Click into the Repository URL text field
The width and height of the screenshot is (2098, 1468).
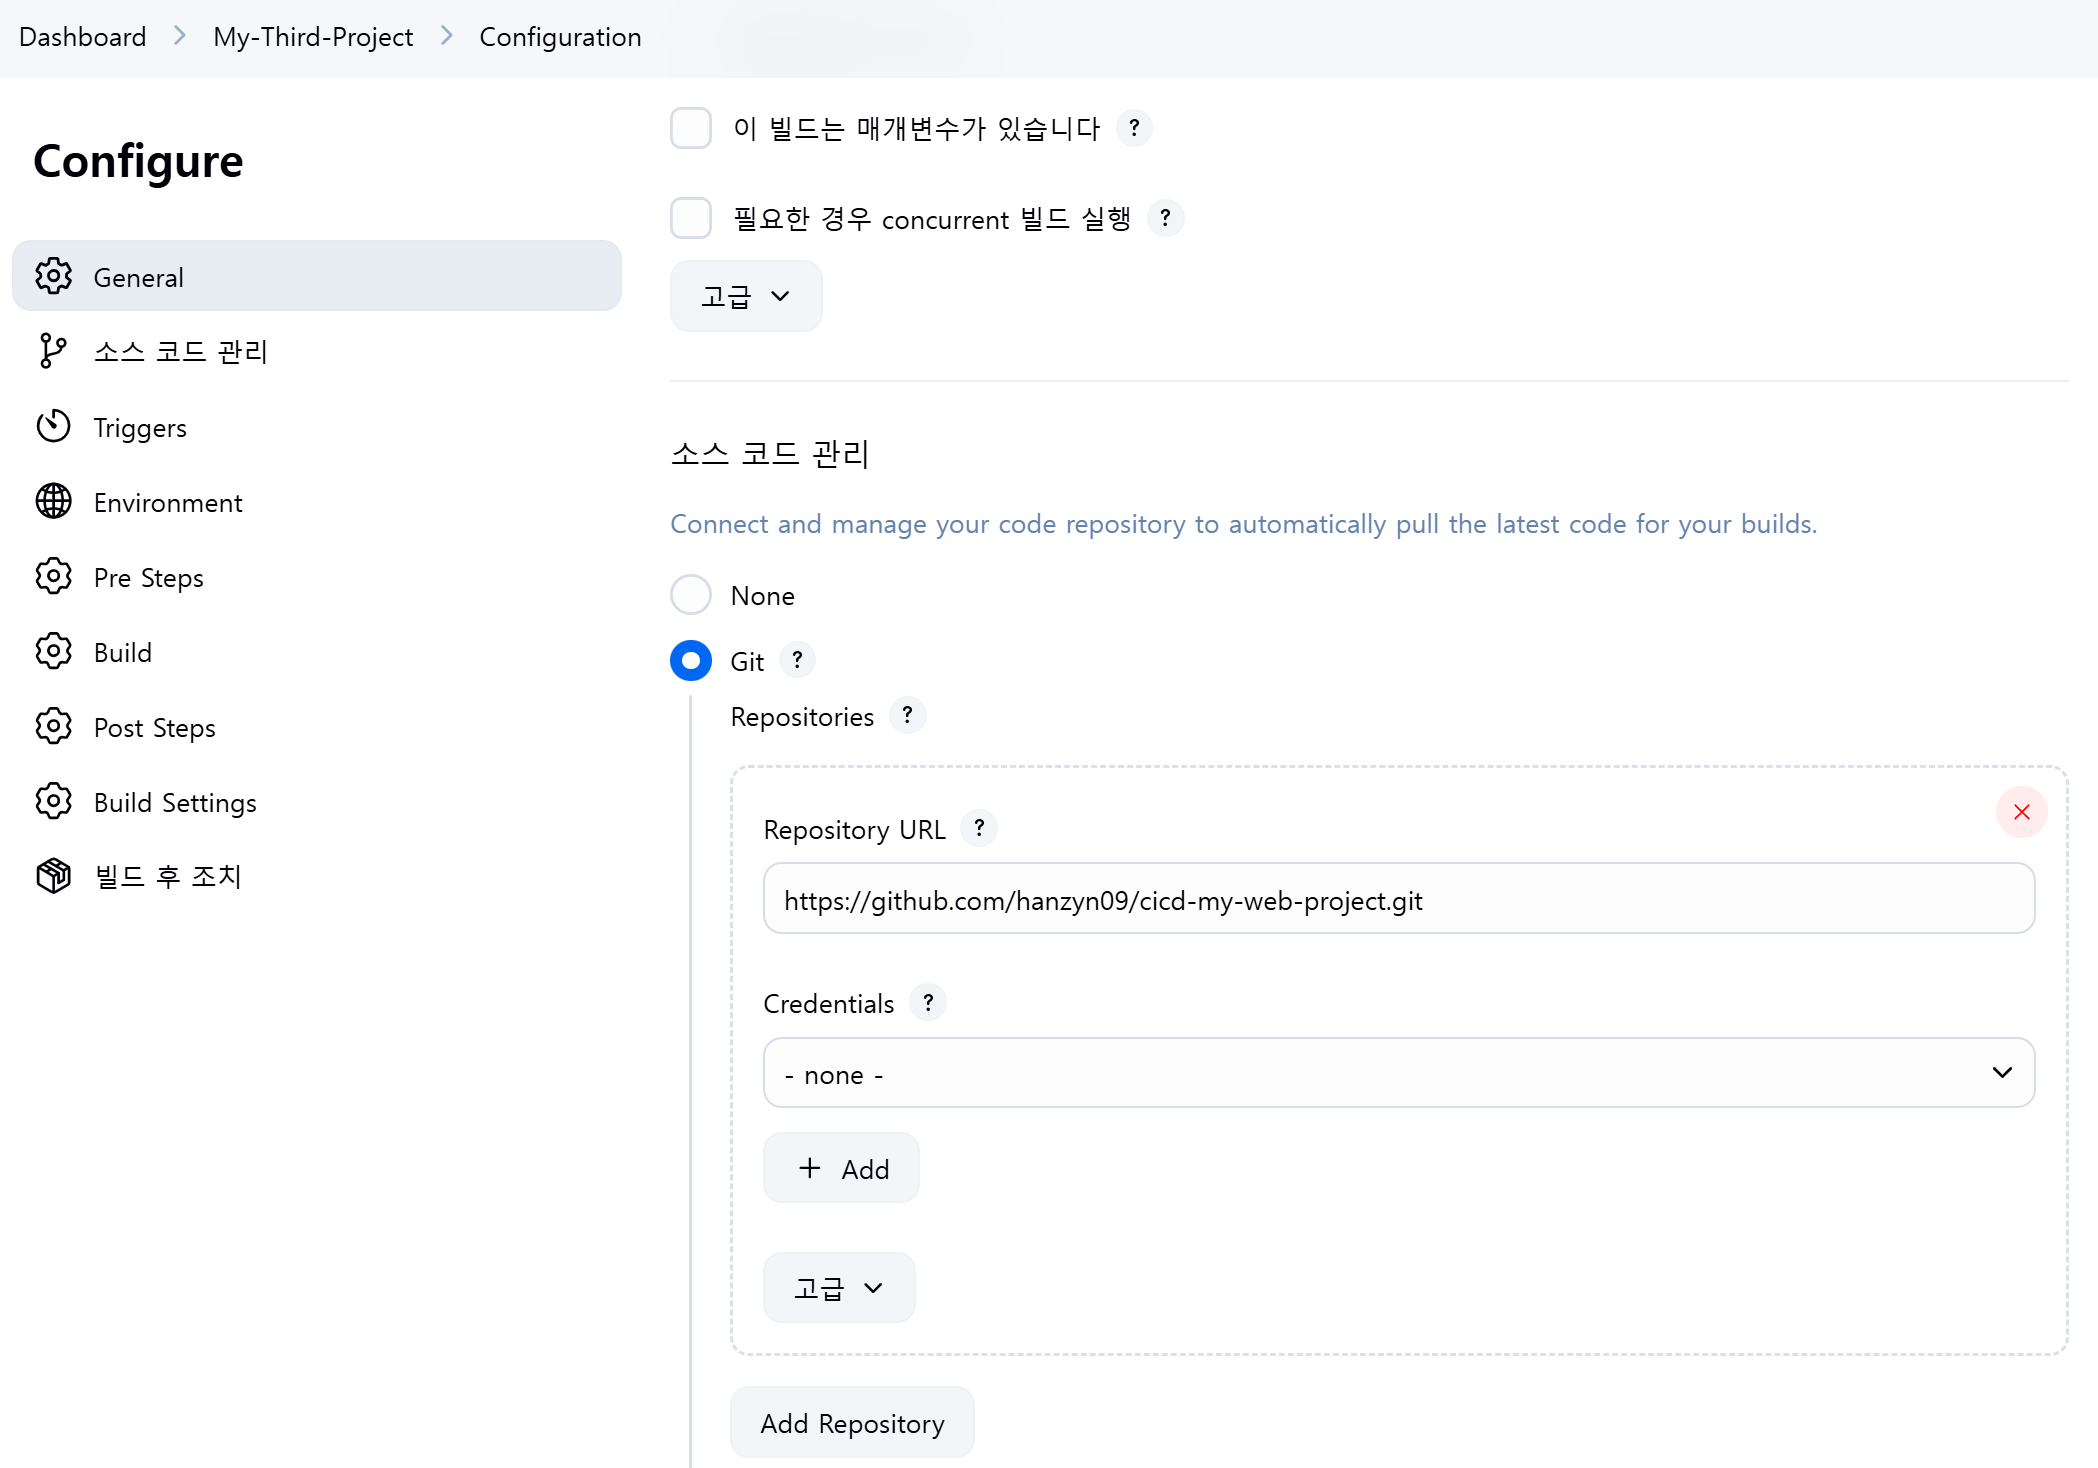point(1398,899)
